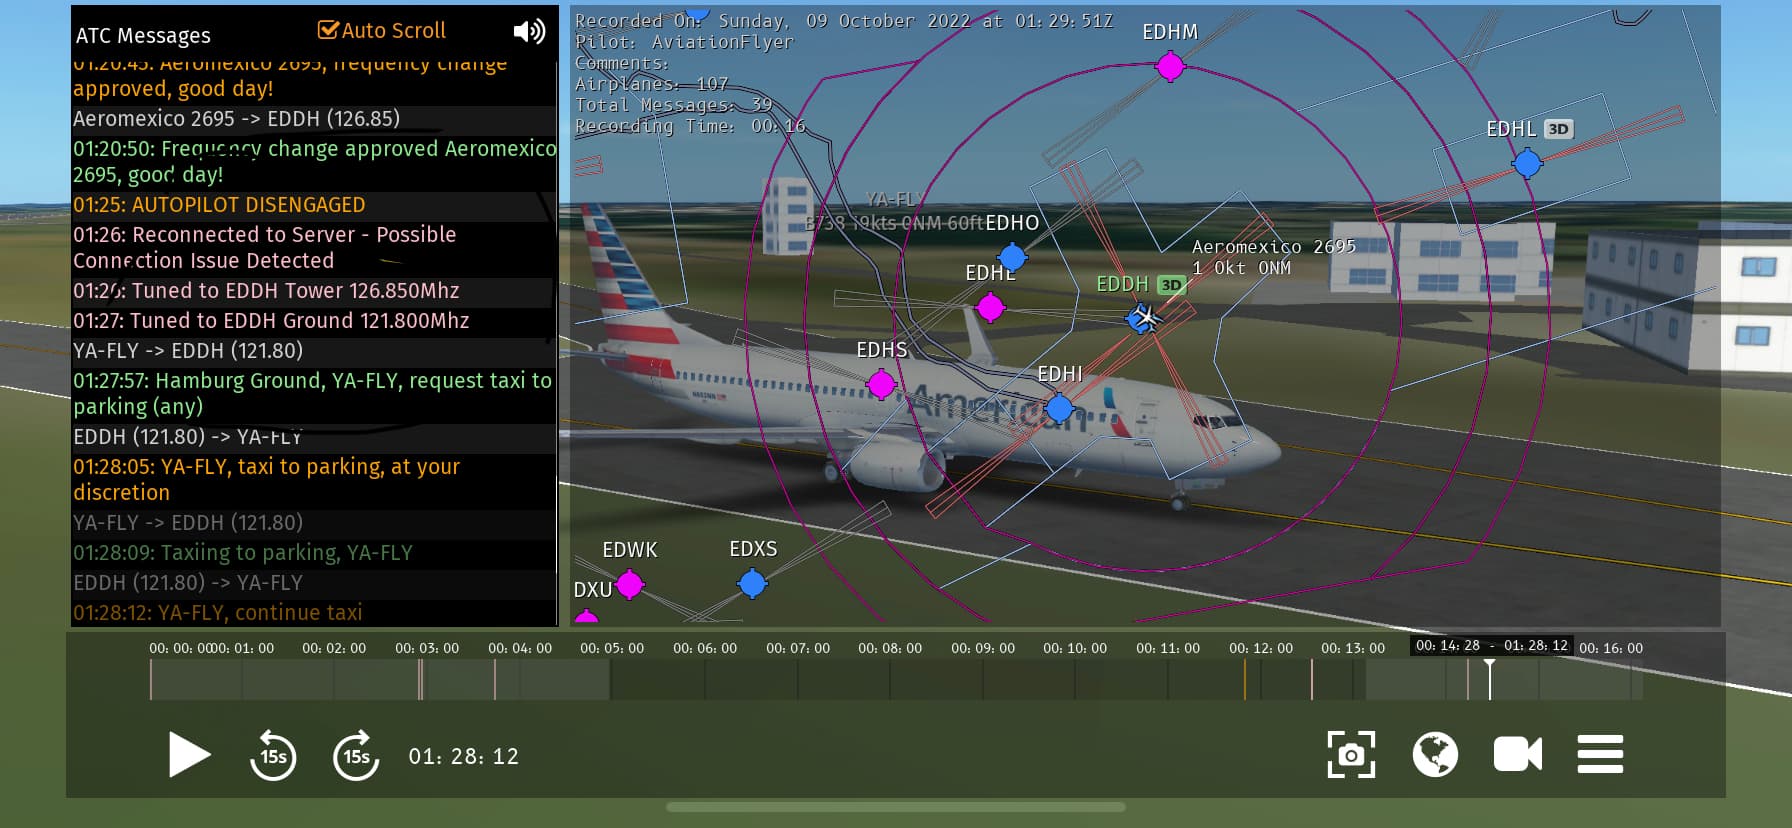Select the Aeromexico 2695 -> EDDH (126.85) row
This screenshot has height=828, width=1792.
(314, 119)
